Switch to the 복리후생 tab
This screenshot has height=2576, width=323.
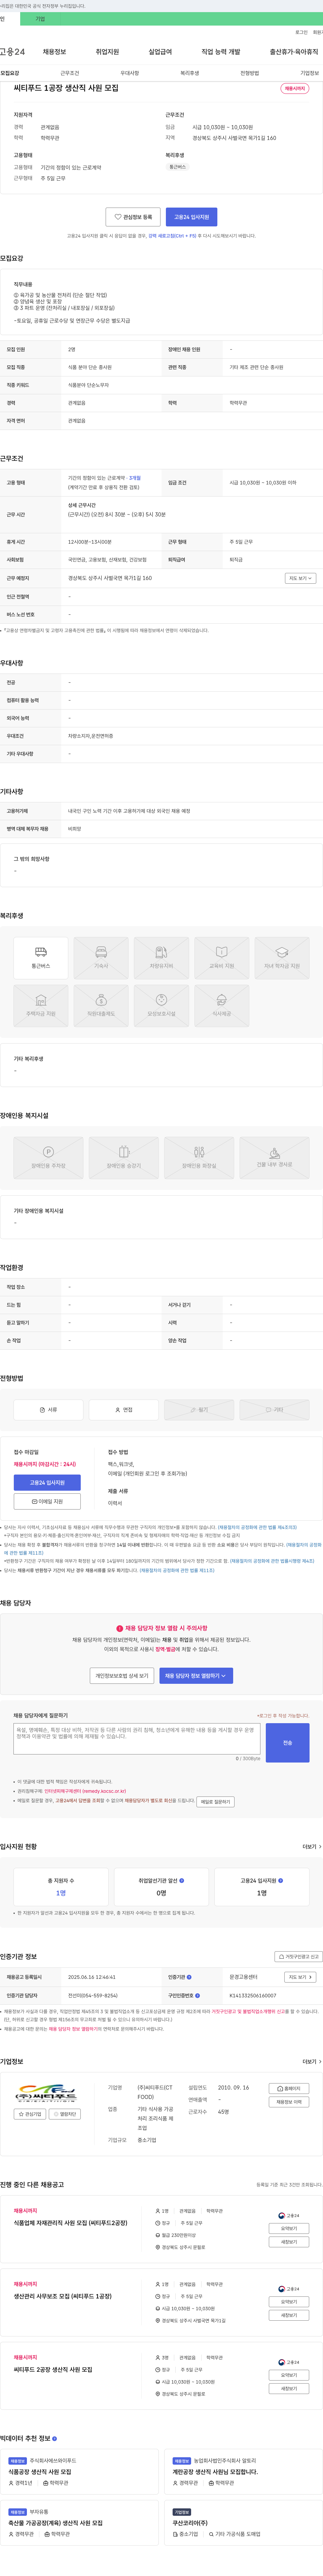pos(190,73)
